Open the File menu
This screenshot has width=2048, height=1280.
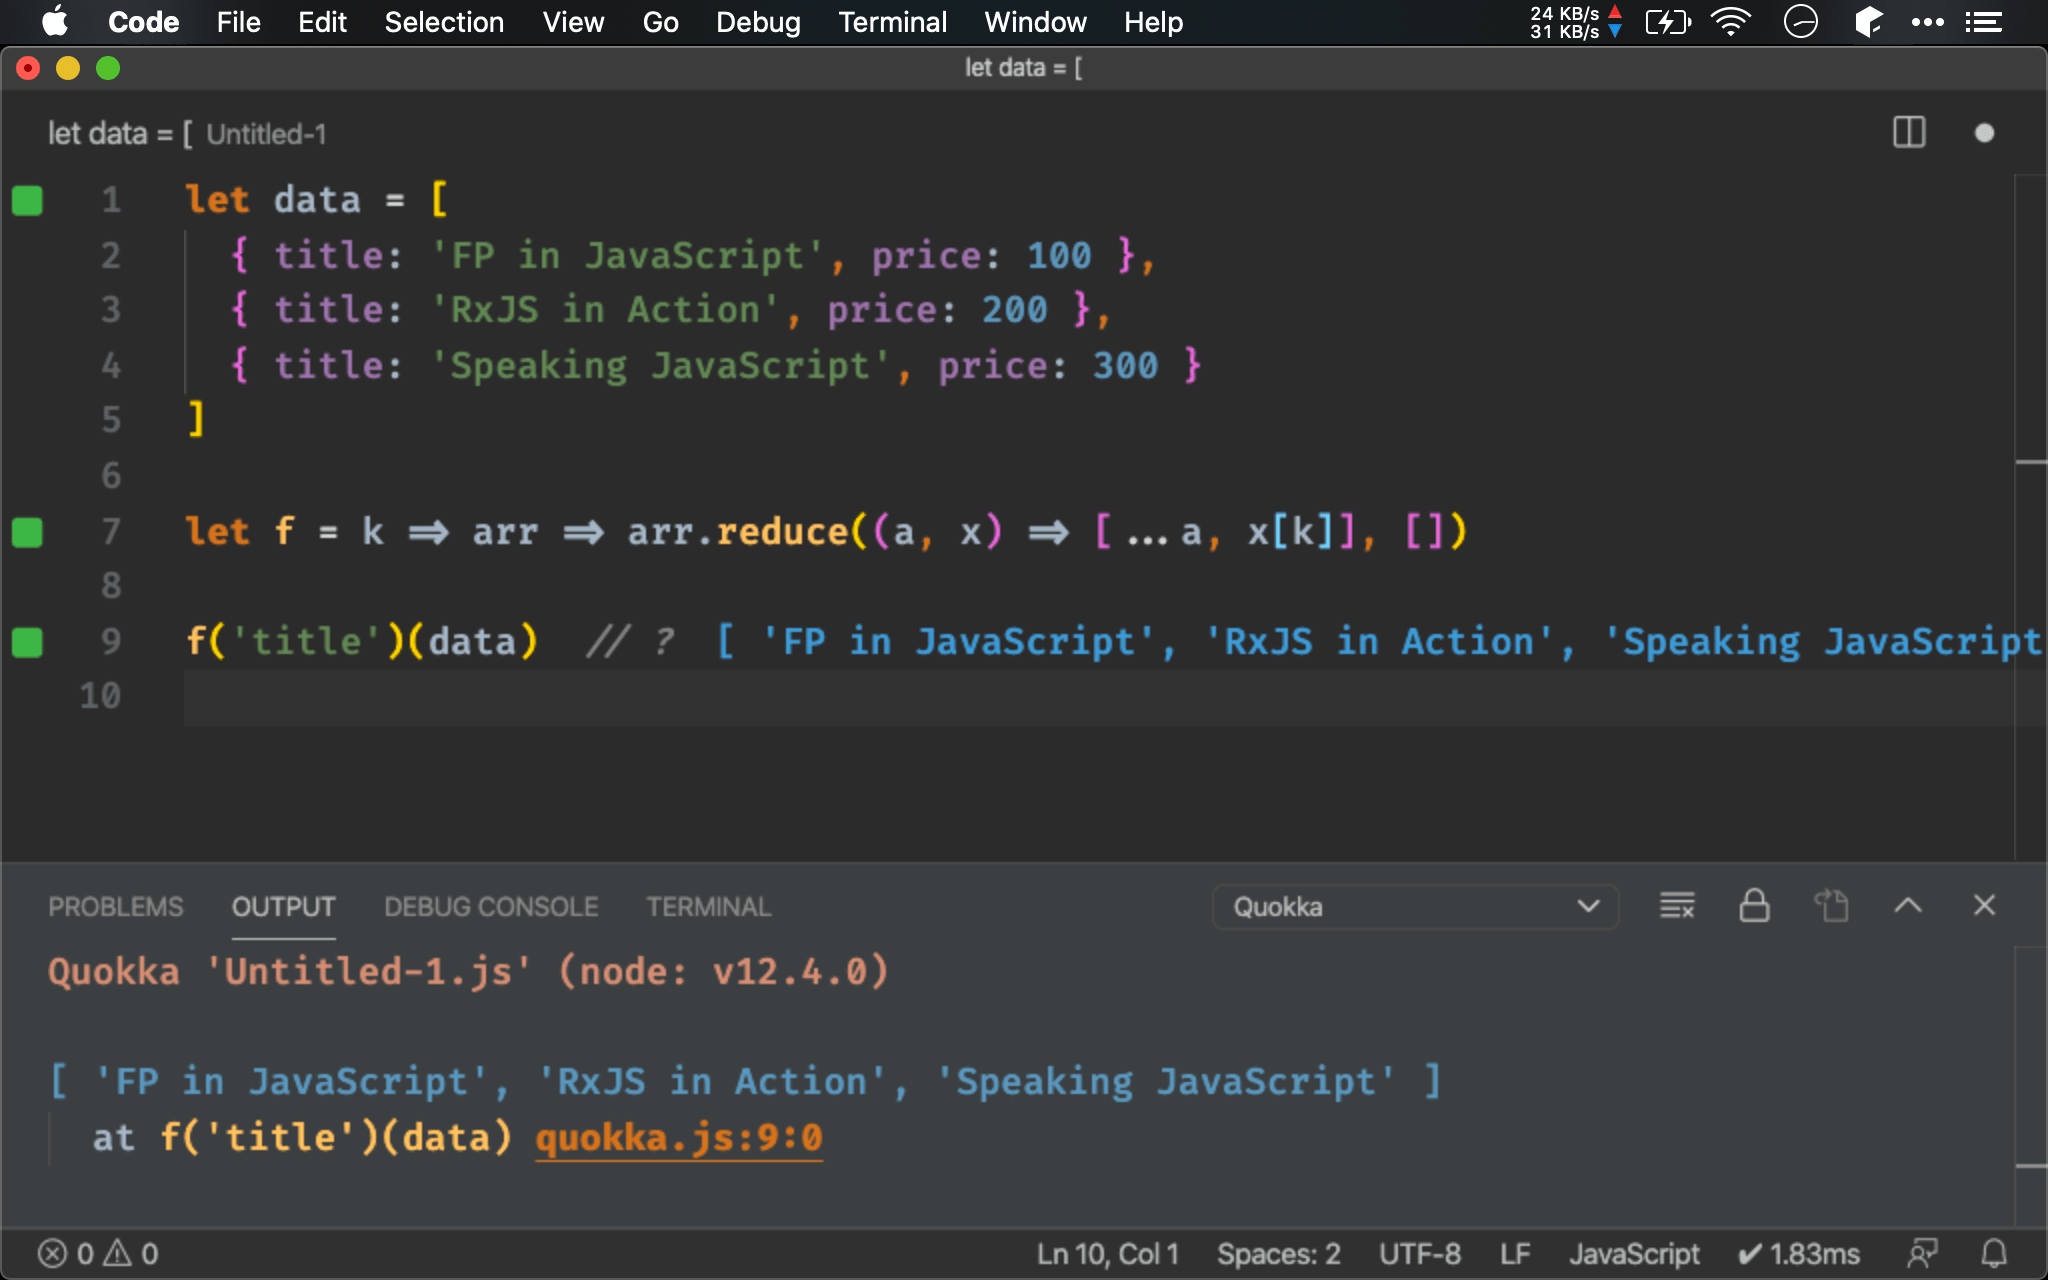[x=238, y=22]
